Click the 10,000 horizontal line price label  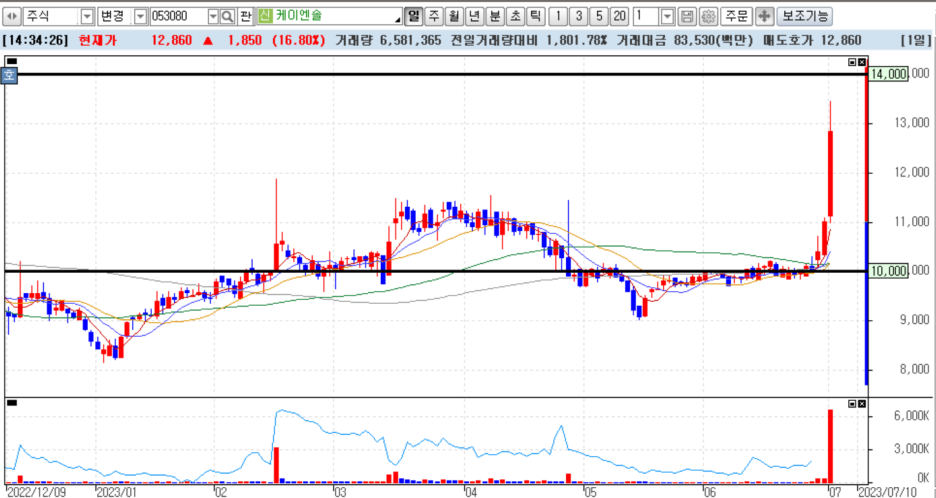coord(889,271)
